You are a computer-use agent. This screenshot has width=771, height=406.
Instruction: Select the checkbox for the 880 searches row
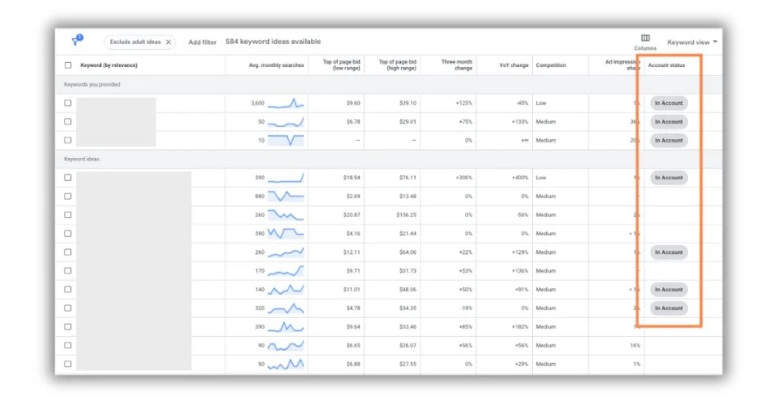coord(68,196)
